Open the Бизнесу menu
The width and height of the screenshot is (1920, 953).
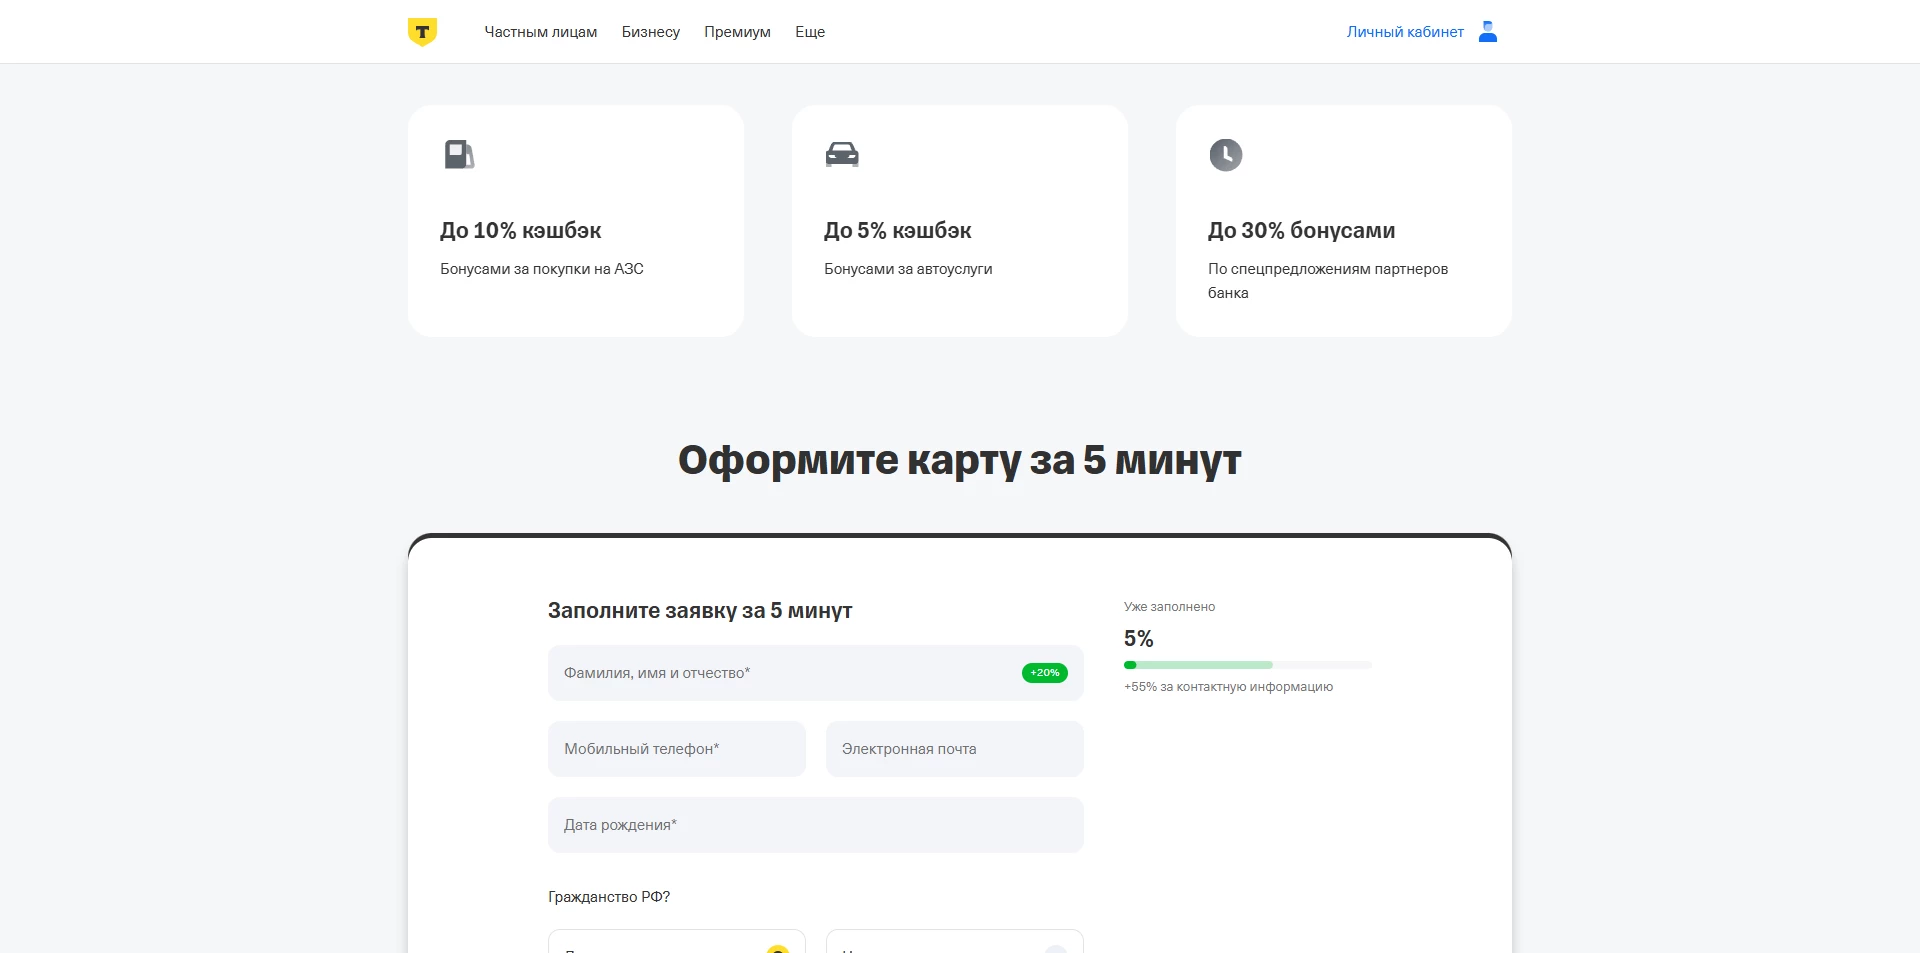tap(651, 31)
